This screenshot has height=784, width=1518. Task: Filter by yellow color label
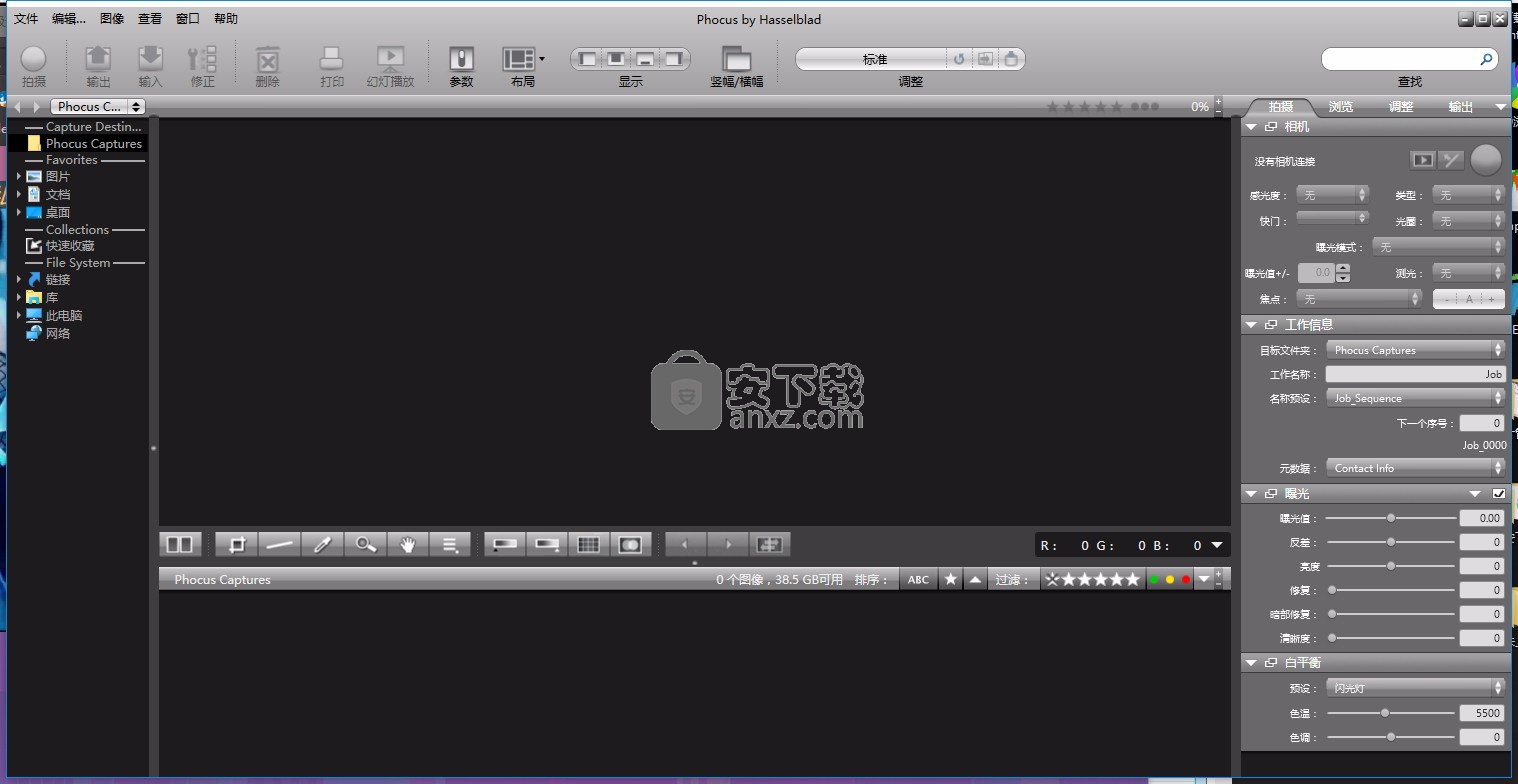[x=1170, y=580]
